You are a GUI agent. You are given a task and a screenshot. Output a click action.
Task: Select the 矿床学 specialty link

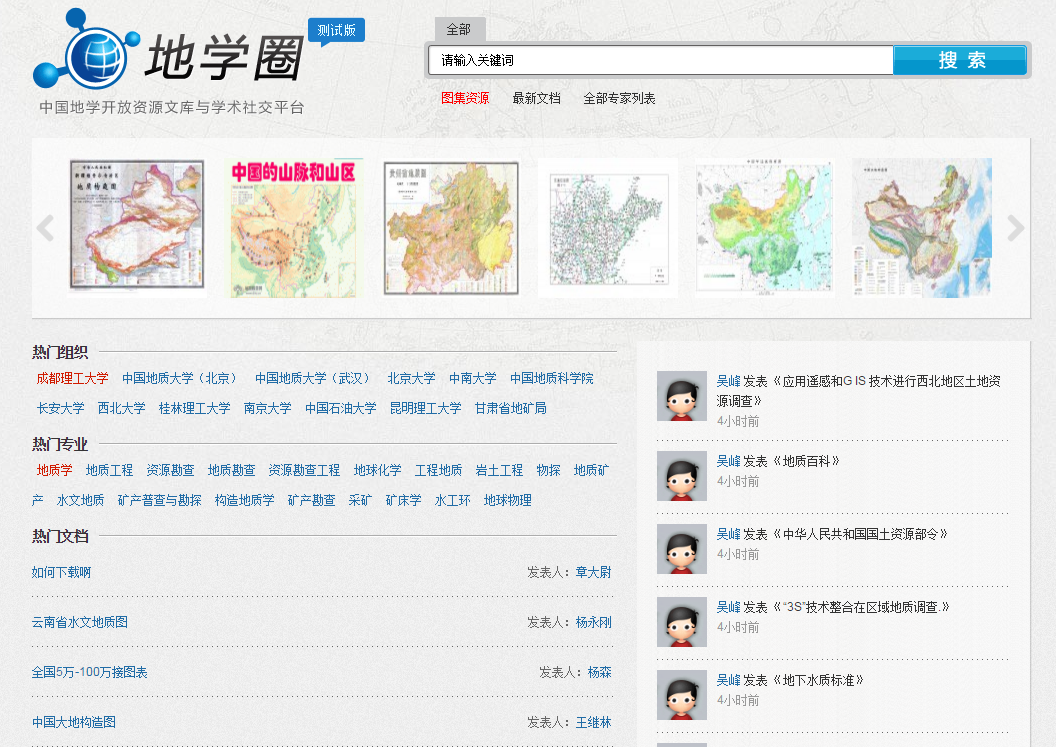pos(403,500)
